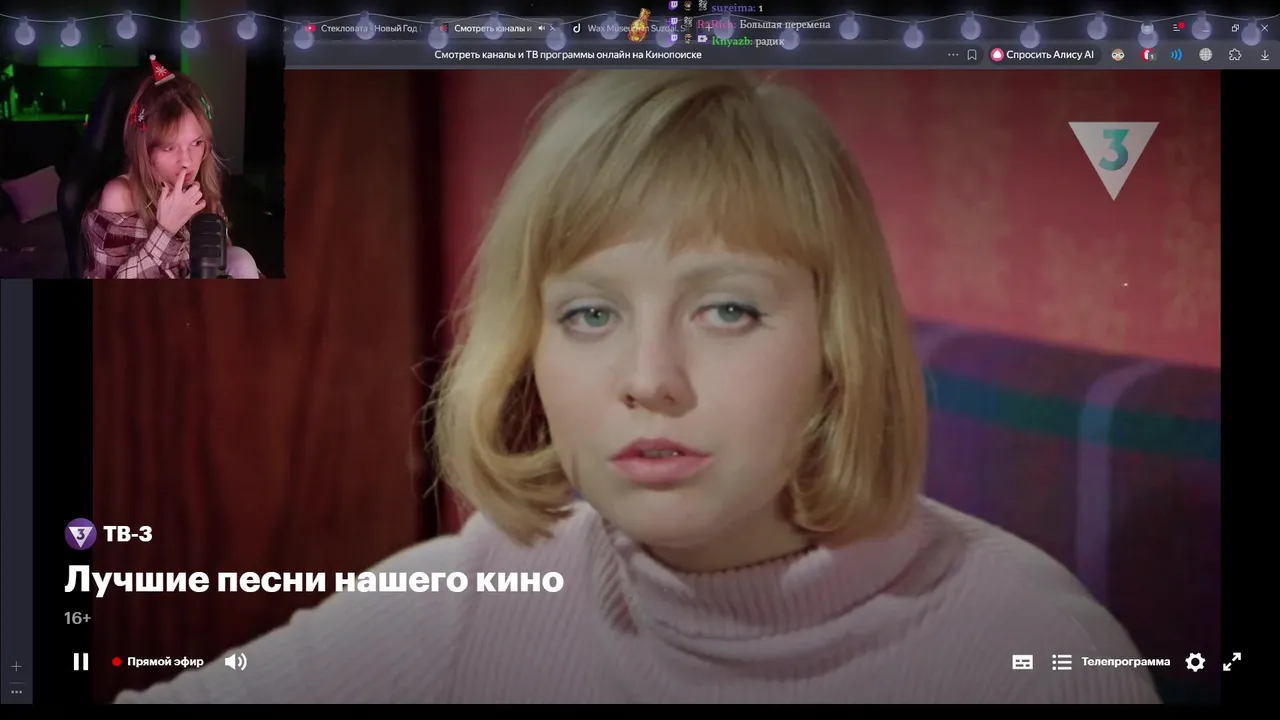Image resolution: width=1280 pixels, height=720 pixels.
Task: Bookmark the page with bookmark icon
Action: point(972,55)
